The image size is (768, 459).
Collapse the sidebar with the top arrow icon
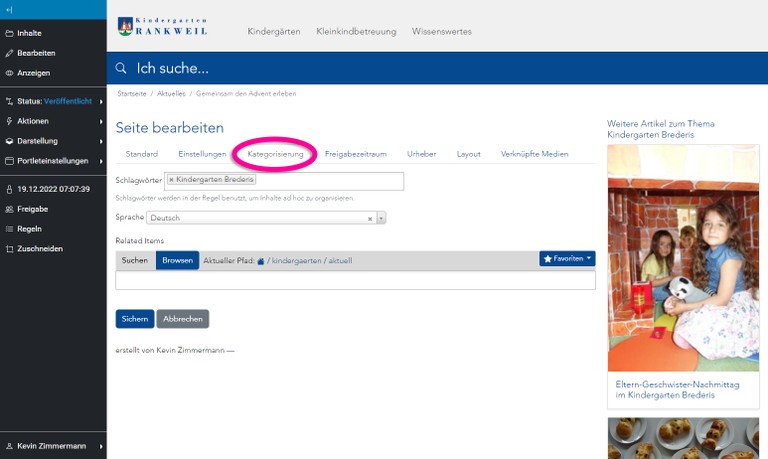pyautogui.click(x=9, y=10)
